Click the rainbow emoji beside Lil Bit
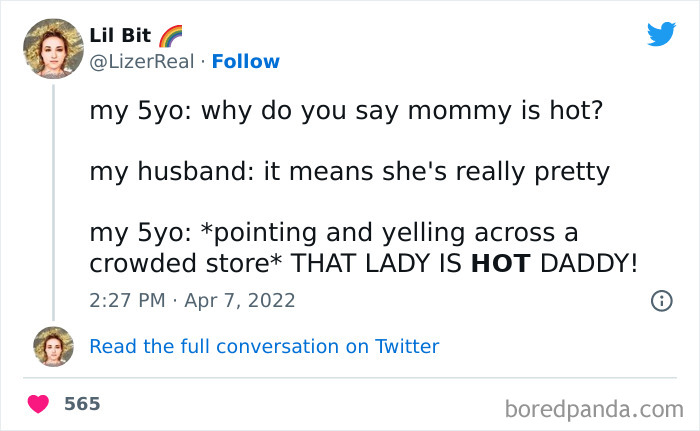The height and width of the screenshot is (431, 700). [171, 36]
